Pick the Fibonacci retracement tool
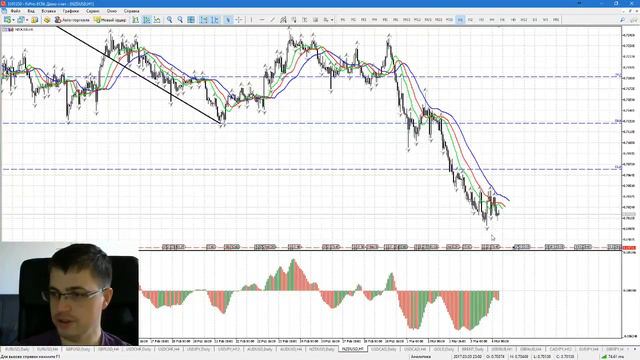Viewport: 640px width, 360px height. pyautogui.click(x=294, y=20)
